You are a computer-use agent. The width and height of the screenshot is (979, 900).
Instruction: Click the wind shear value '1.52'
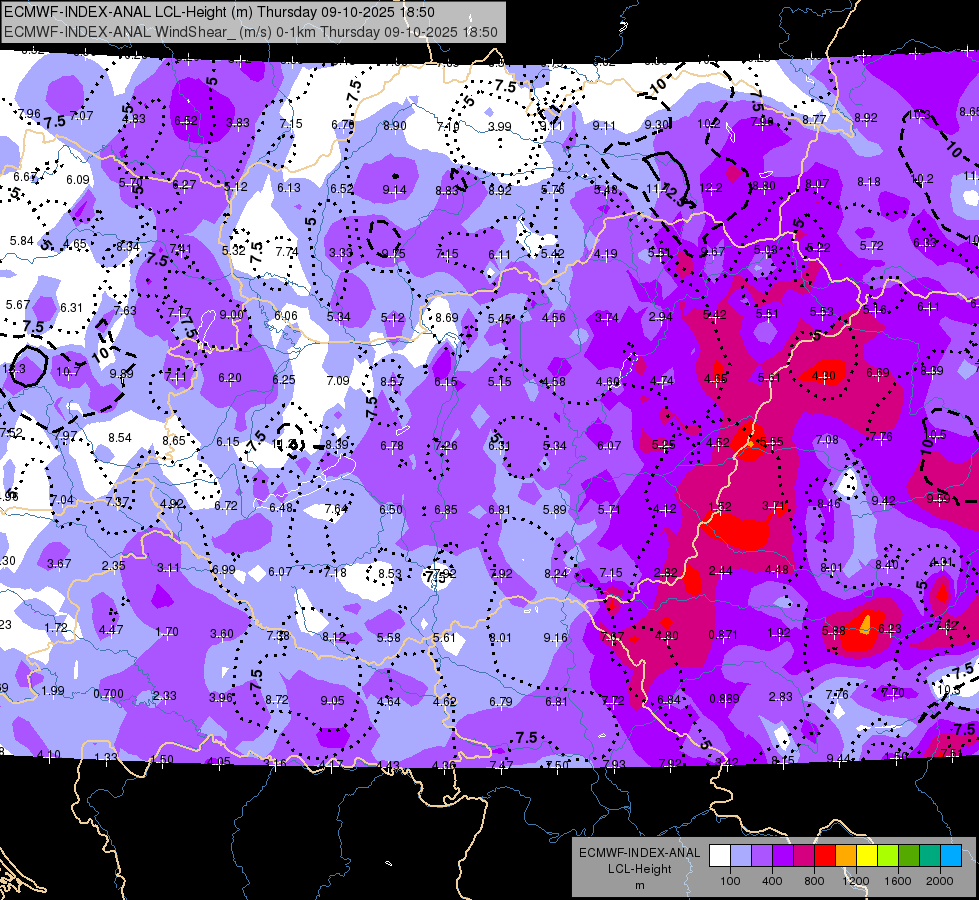tap(720, 507)
